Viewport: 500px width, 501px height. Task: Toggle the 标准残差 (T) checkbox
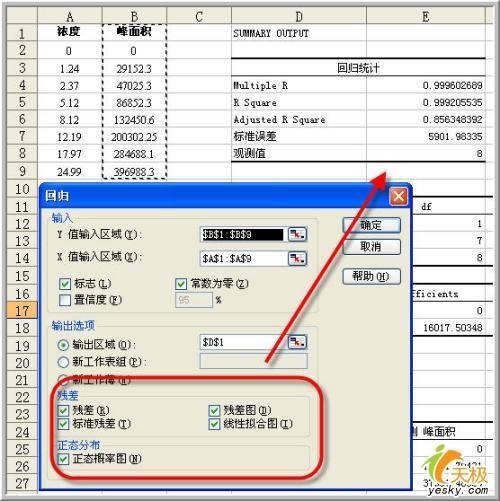63,424
